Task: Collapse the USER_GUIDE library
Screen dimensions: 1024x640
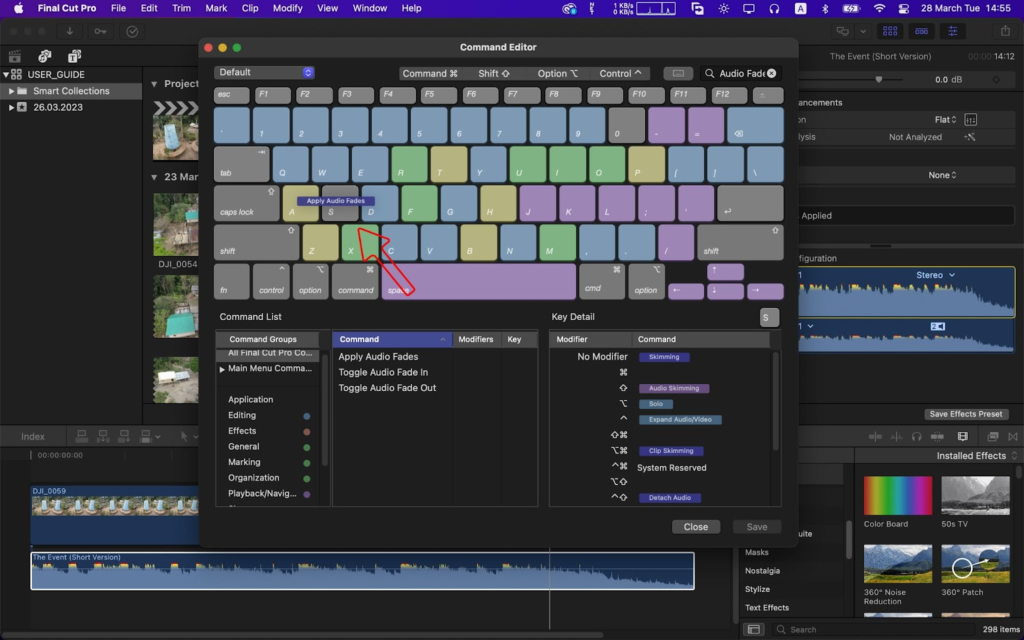Action: click(x=6, y=74)
